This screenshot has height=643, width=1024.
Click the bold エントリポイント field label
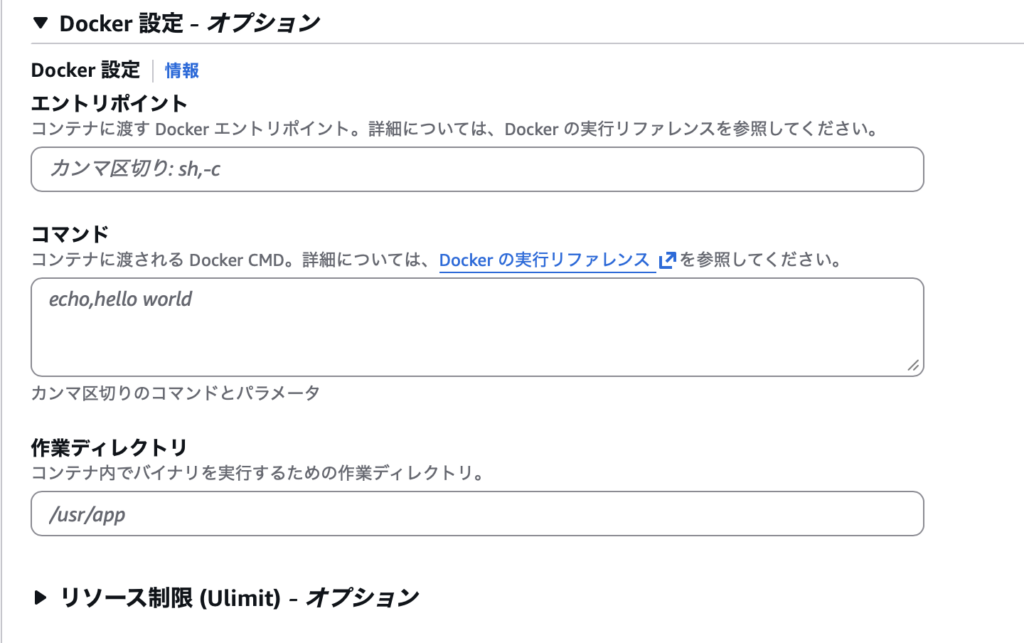coord(110,103)
